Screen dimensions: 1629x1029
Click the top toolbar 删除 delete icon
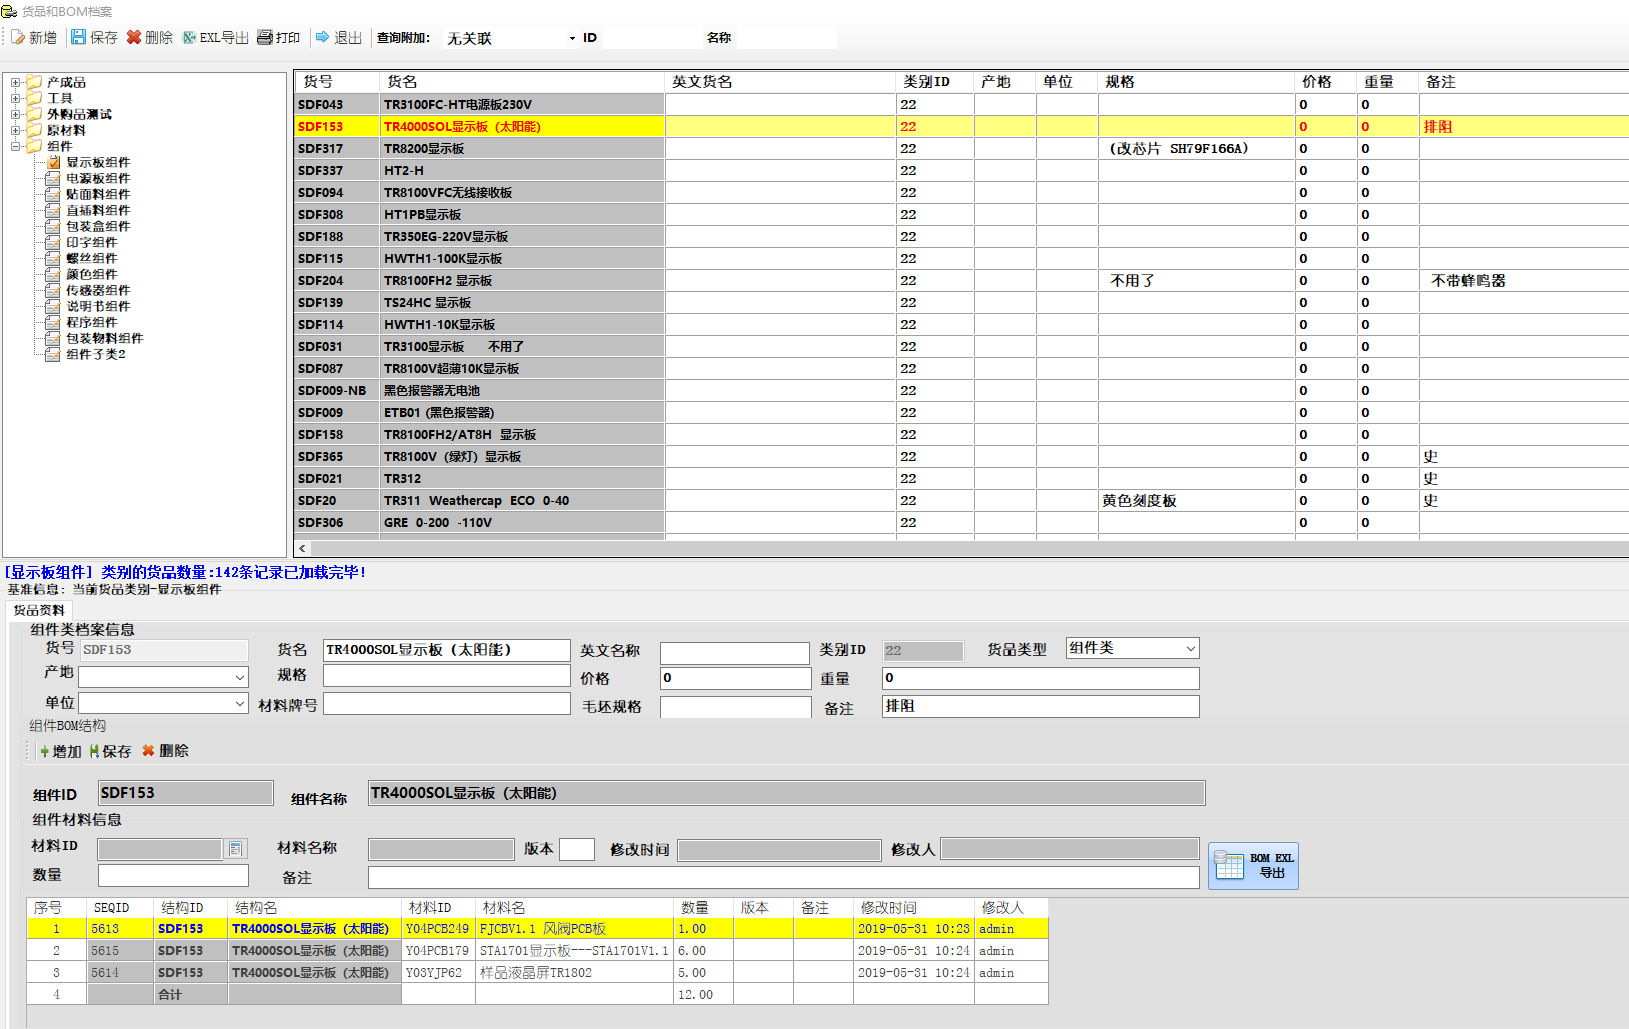tap(134, 38)
